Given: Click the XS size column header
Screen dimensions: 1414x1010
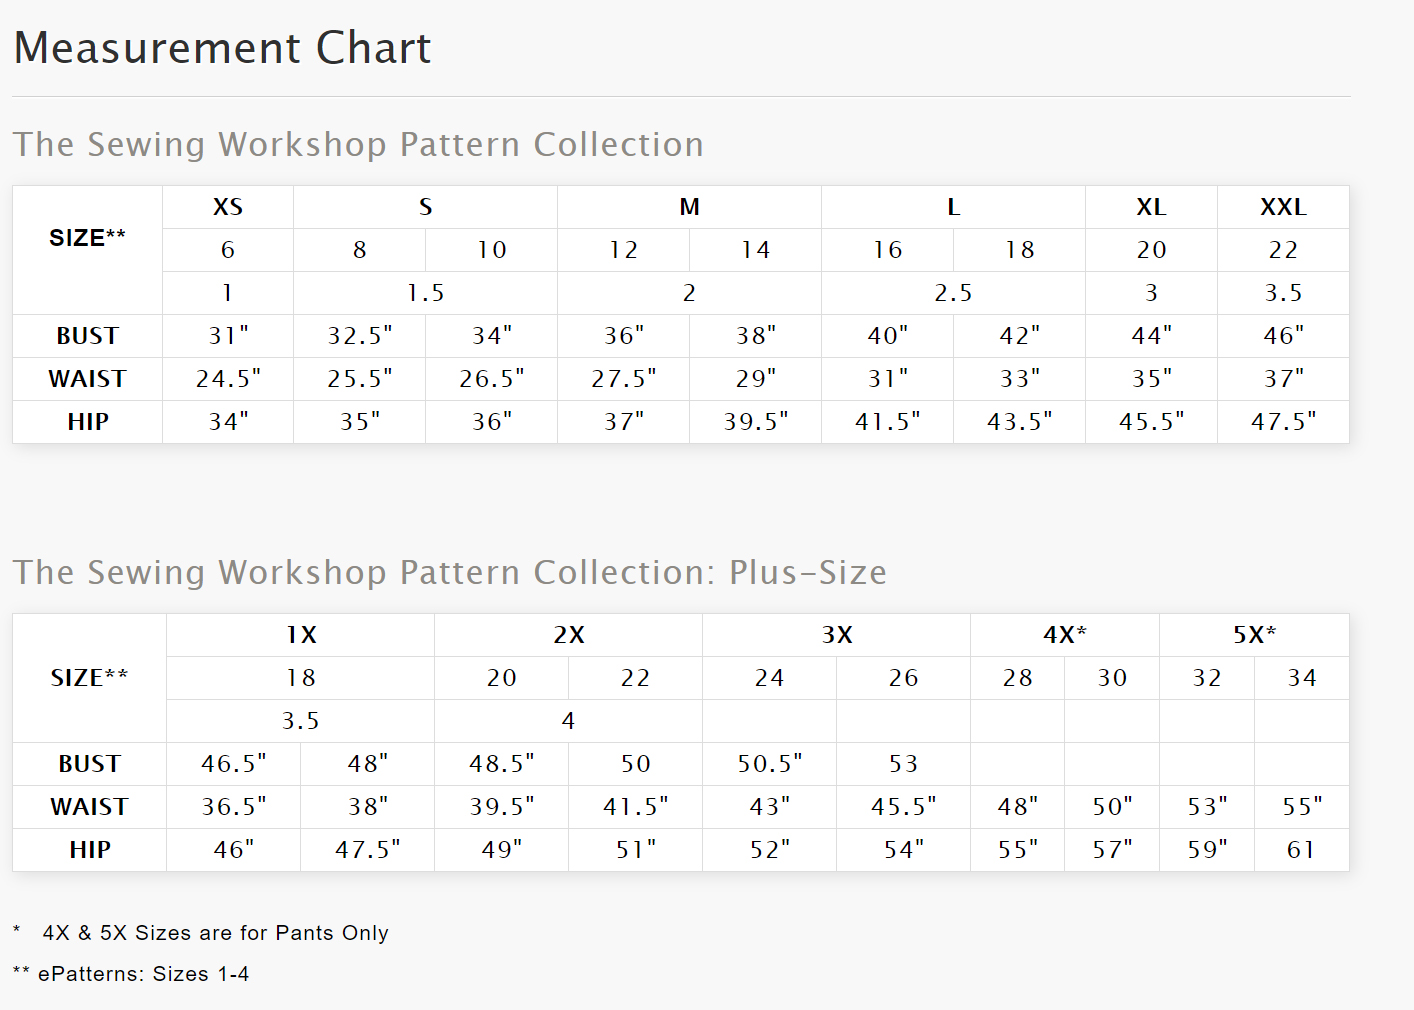Looking at the screenshot, I should [228, 207].
